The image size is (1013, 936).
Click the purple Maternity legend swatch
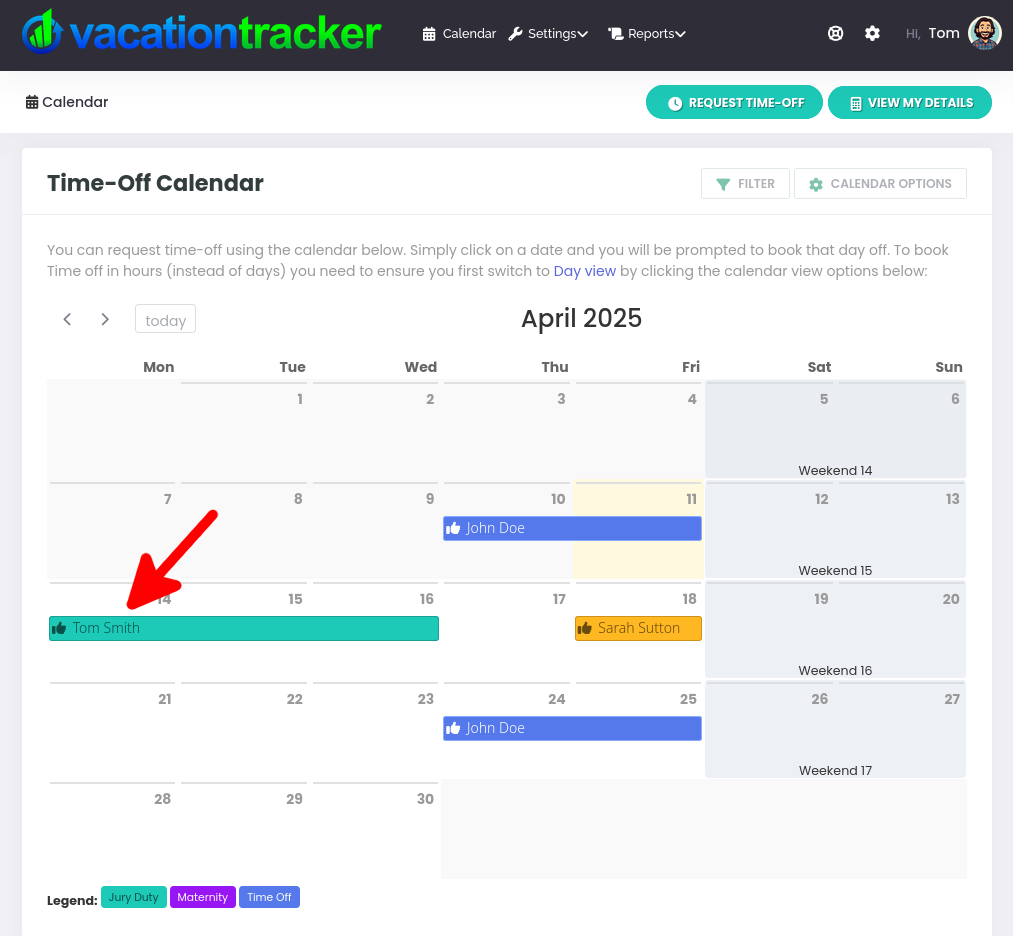click(x=203, y=897)
